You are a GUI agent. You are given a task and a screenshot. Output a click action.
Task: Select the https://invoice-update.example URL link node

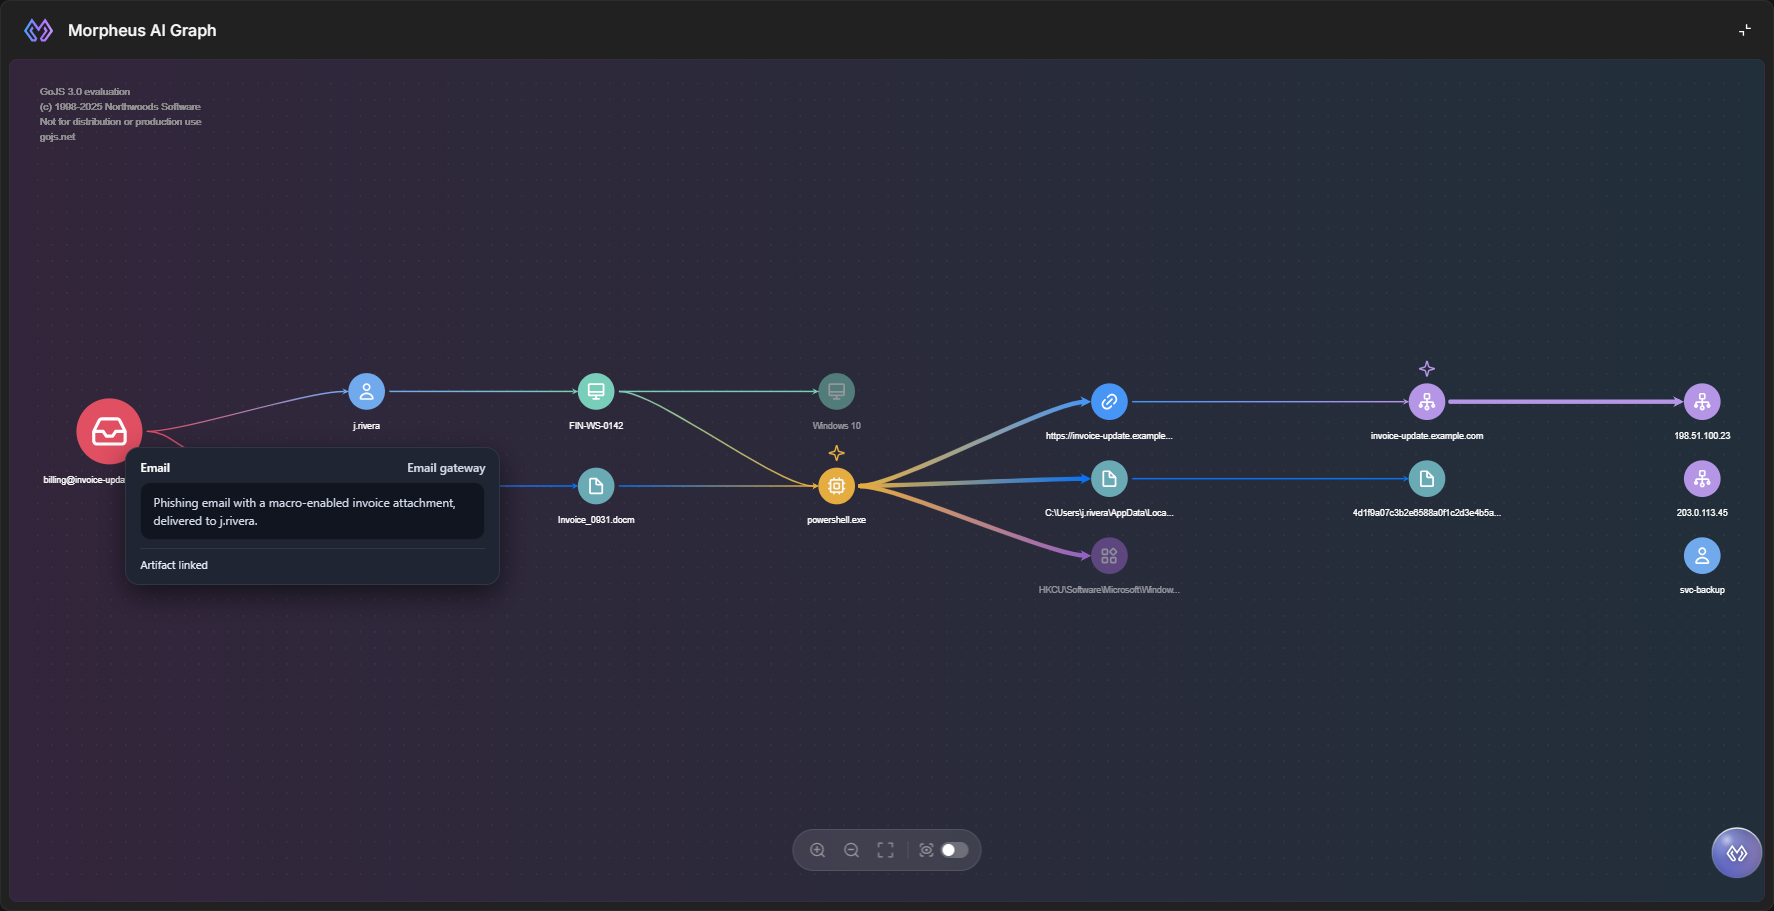[x=1109, y=402]
